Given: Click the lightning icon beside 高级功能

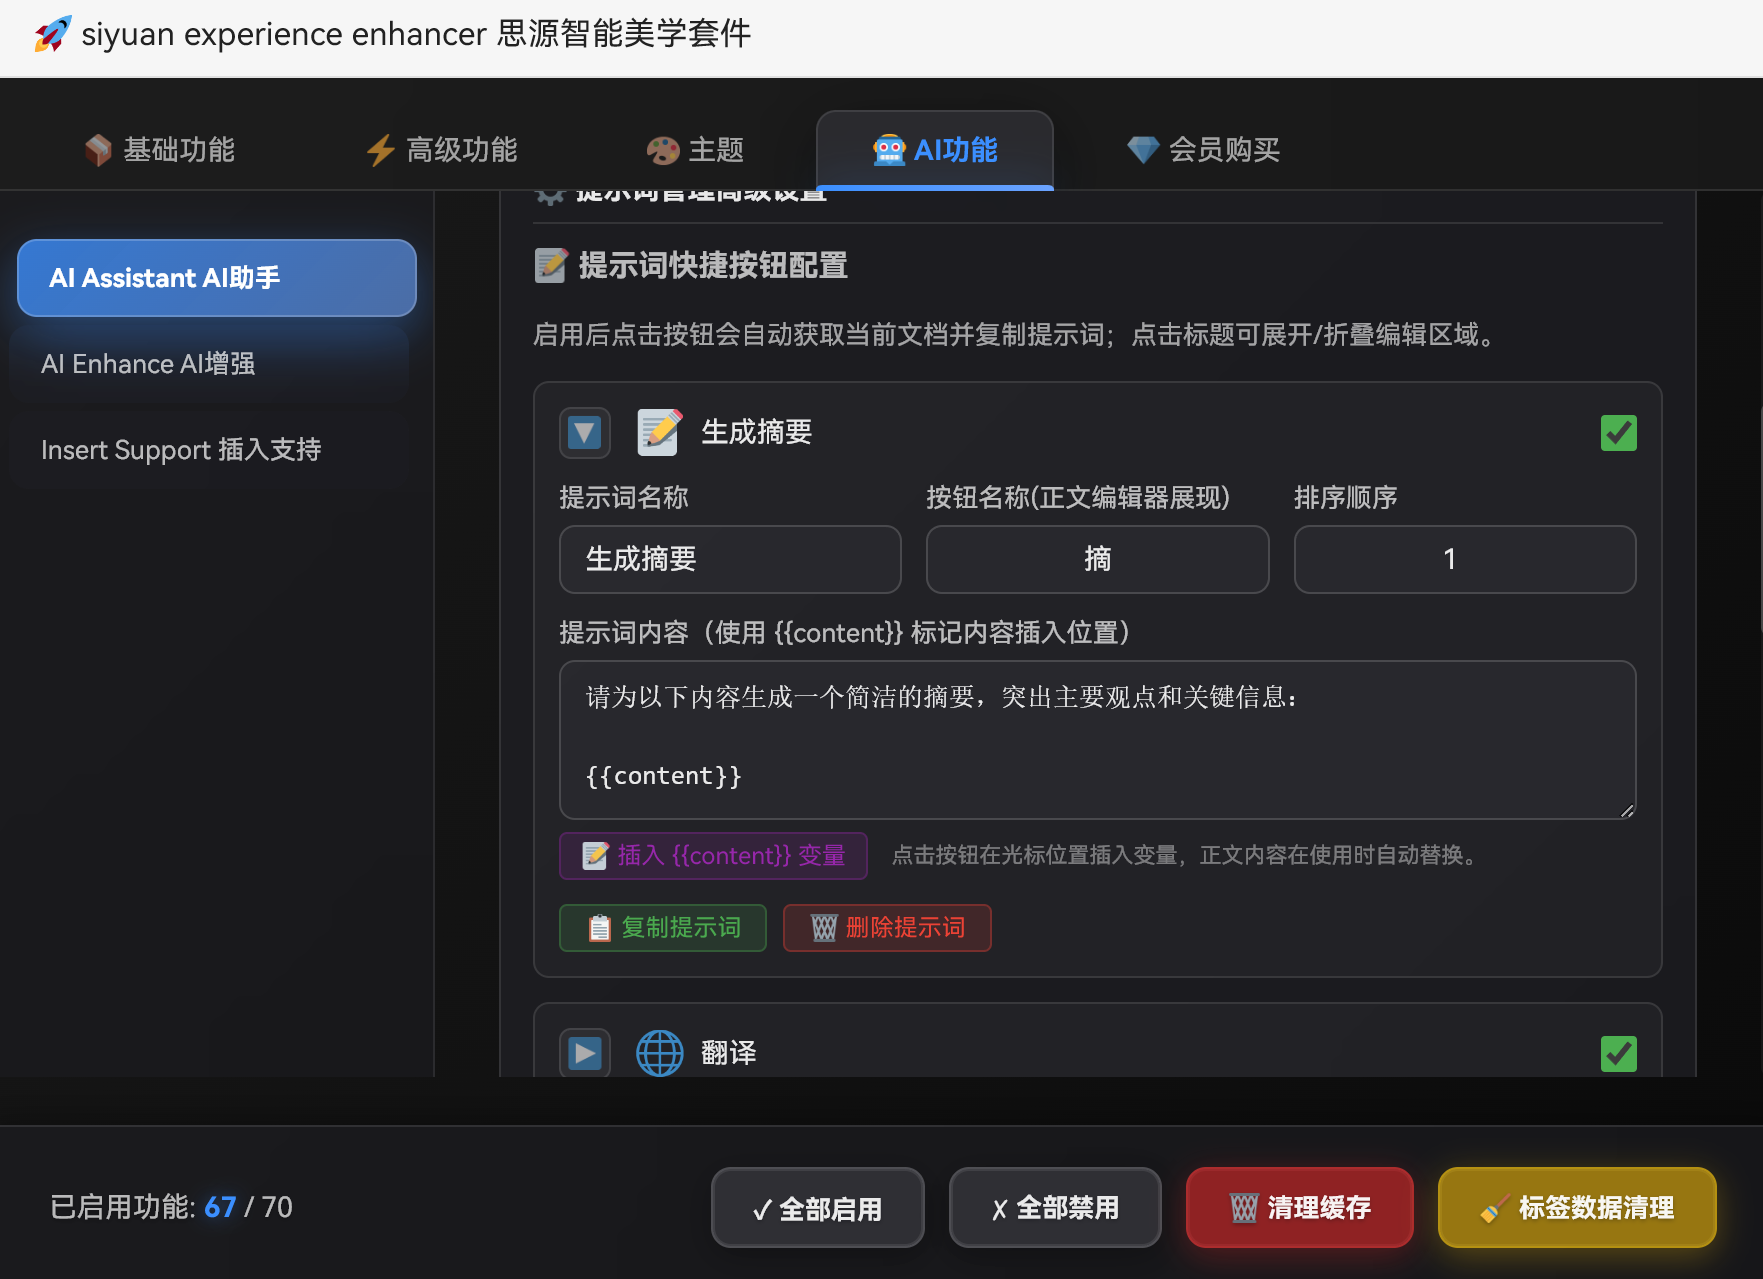Looking at the screenshot, I should pos(381,150).
